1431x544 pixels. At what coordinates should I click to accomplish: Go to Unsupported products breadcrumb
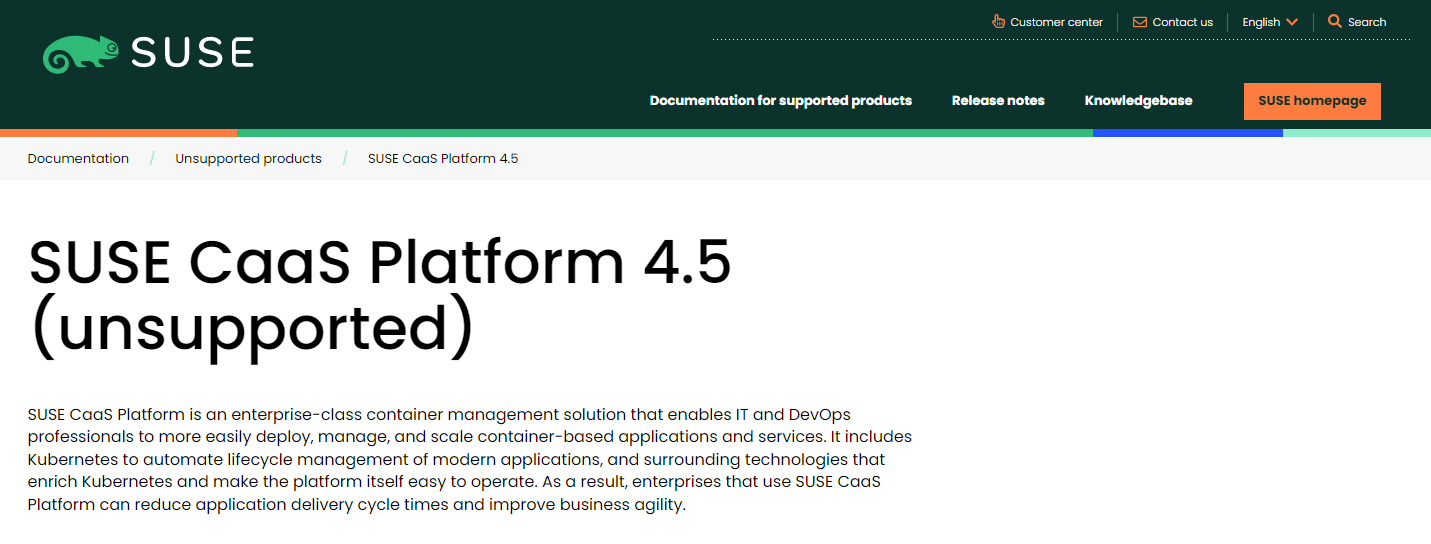[248, 159]
